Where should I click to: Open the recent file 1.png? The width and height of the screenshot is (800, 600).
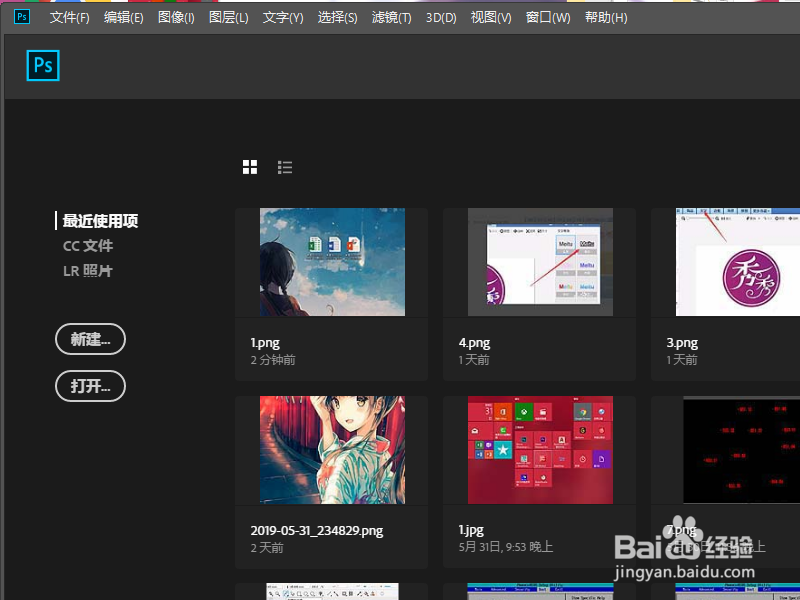331,261
